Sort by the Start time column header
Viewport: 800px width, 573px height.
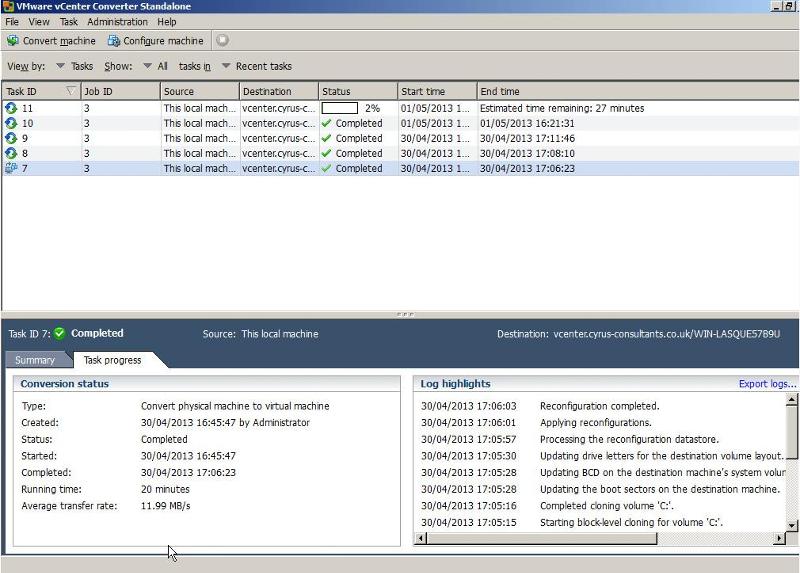pyautogui.click(x=437, y=91)
